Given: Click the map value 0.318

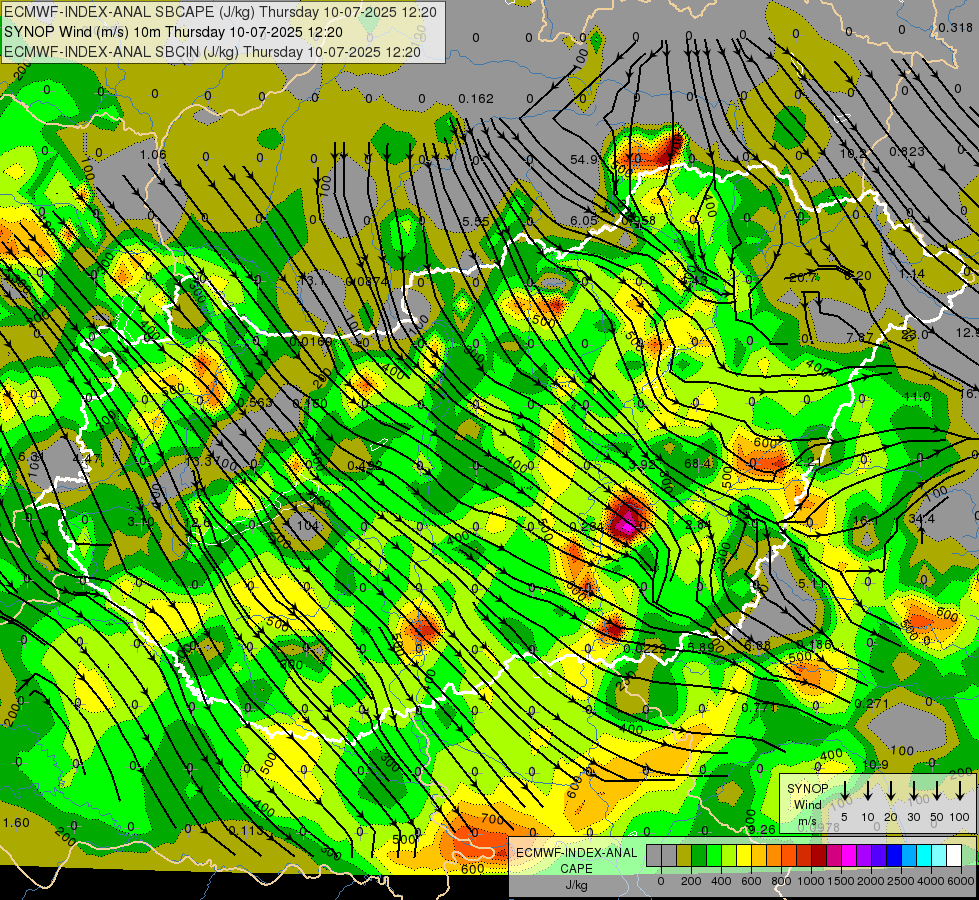Looking at the screenshot, I should coord(956,27).
